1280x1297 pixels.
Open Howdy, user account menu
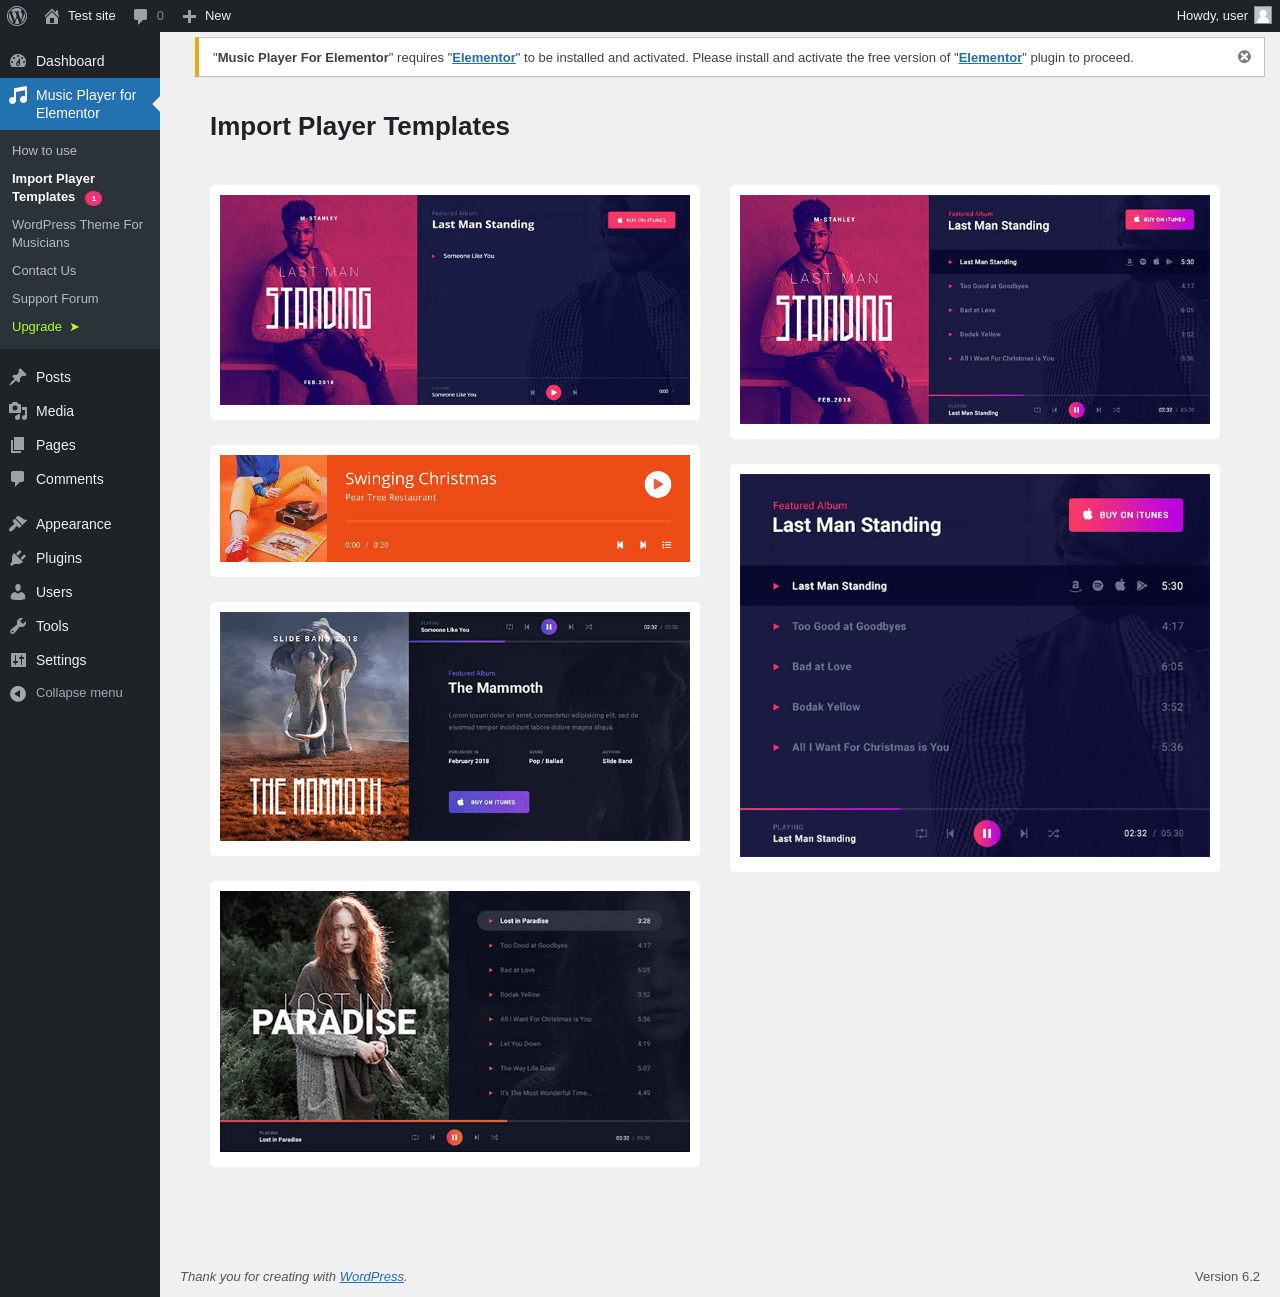pyautogui.click(x=1223, y=16)
